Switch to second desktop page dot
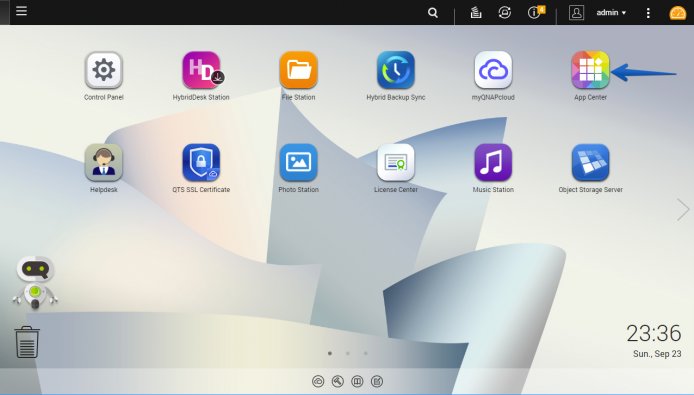 [348, 353]
